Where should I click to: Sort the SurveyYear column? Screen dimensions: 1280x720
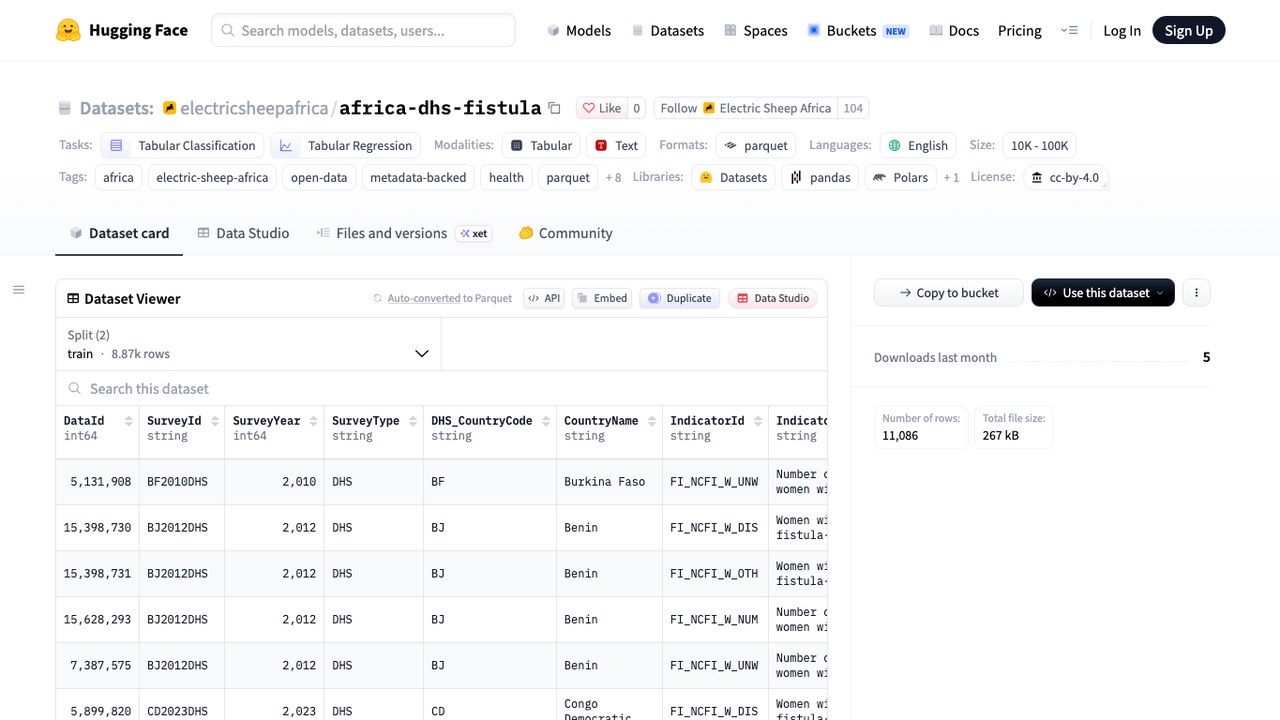[x=314, y=421]
